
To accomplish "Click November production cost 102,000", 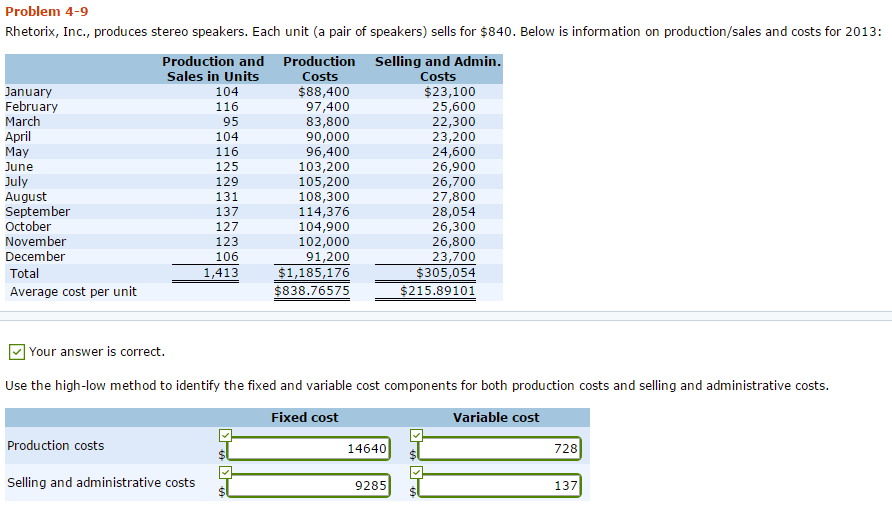I will coord(324,242).
